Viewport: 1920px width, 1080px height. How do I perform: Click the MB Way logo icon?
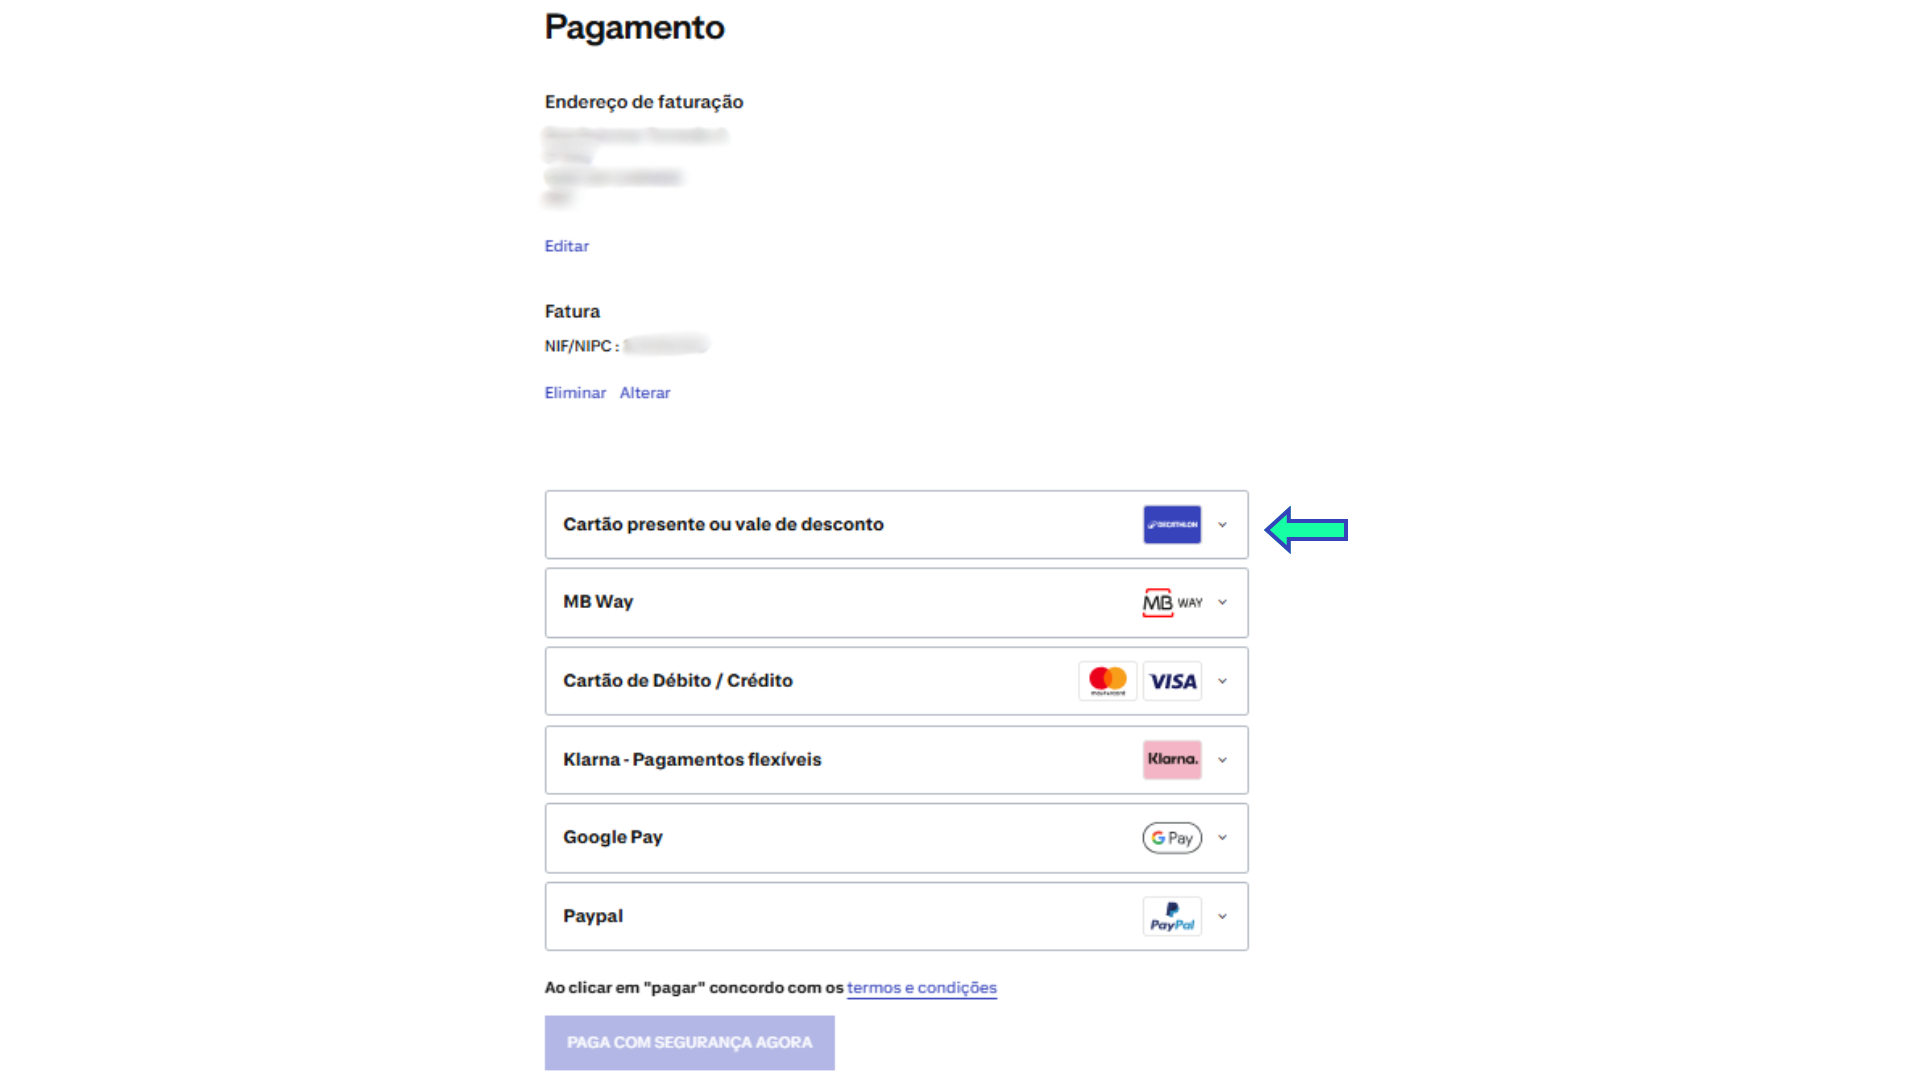(x=1172, y=603)
